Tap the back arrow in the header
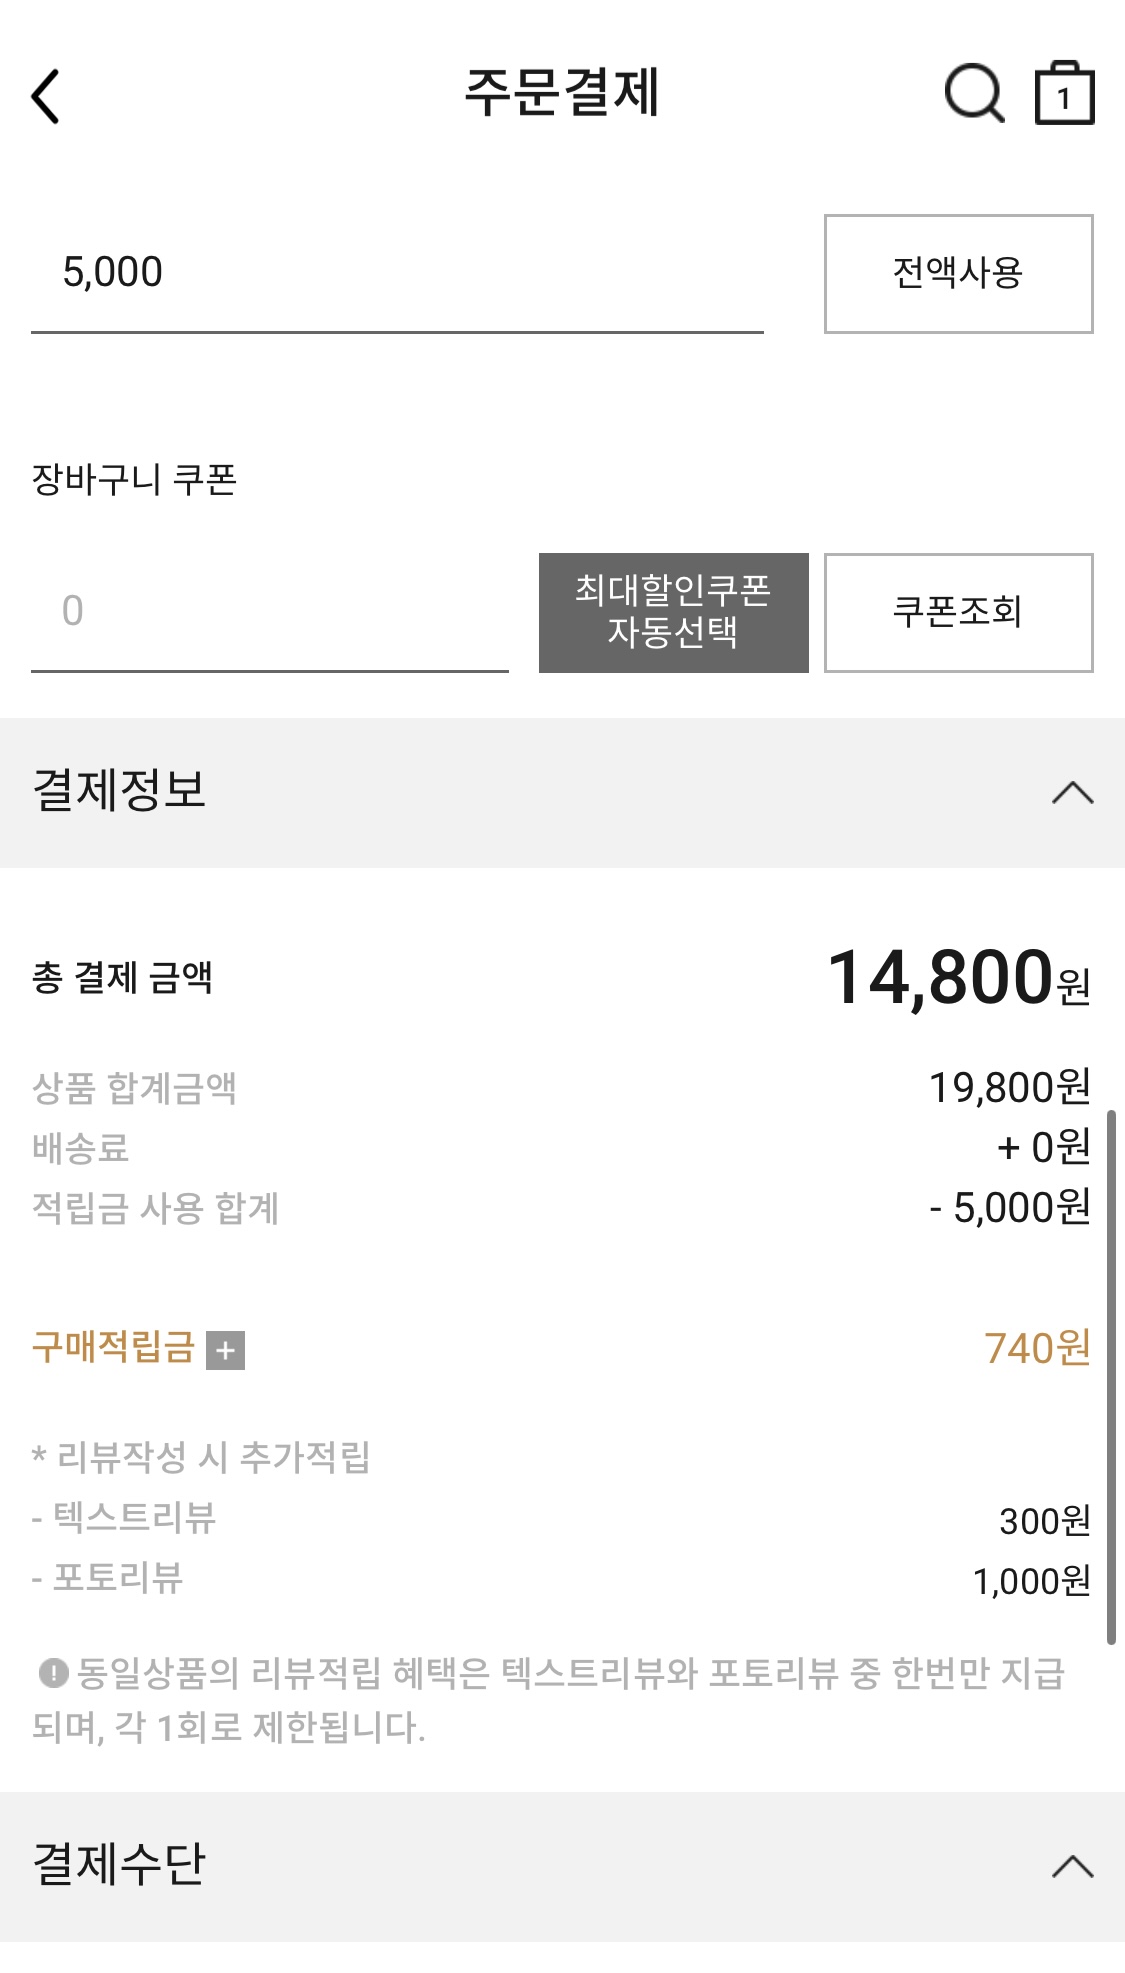 46,96
